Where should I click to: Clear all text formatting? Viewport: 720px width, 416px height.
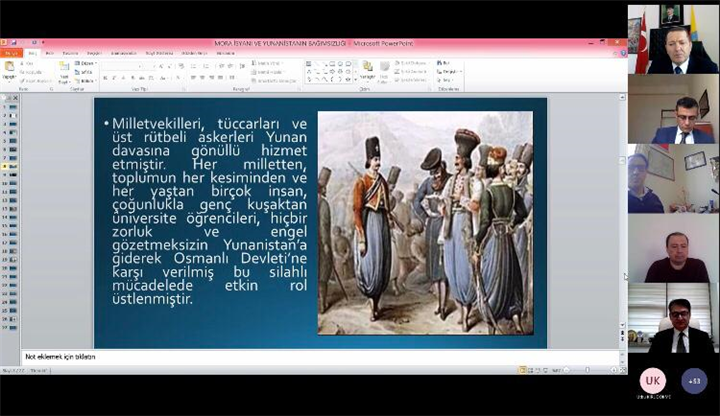(181, 66)
